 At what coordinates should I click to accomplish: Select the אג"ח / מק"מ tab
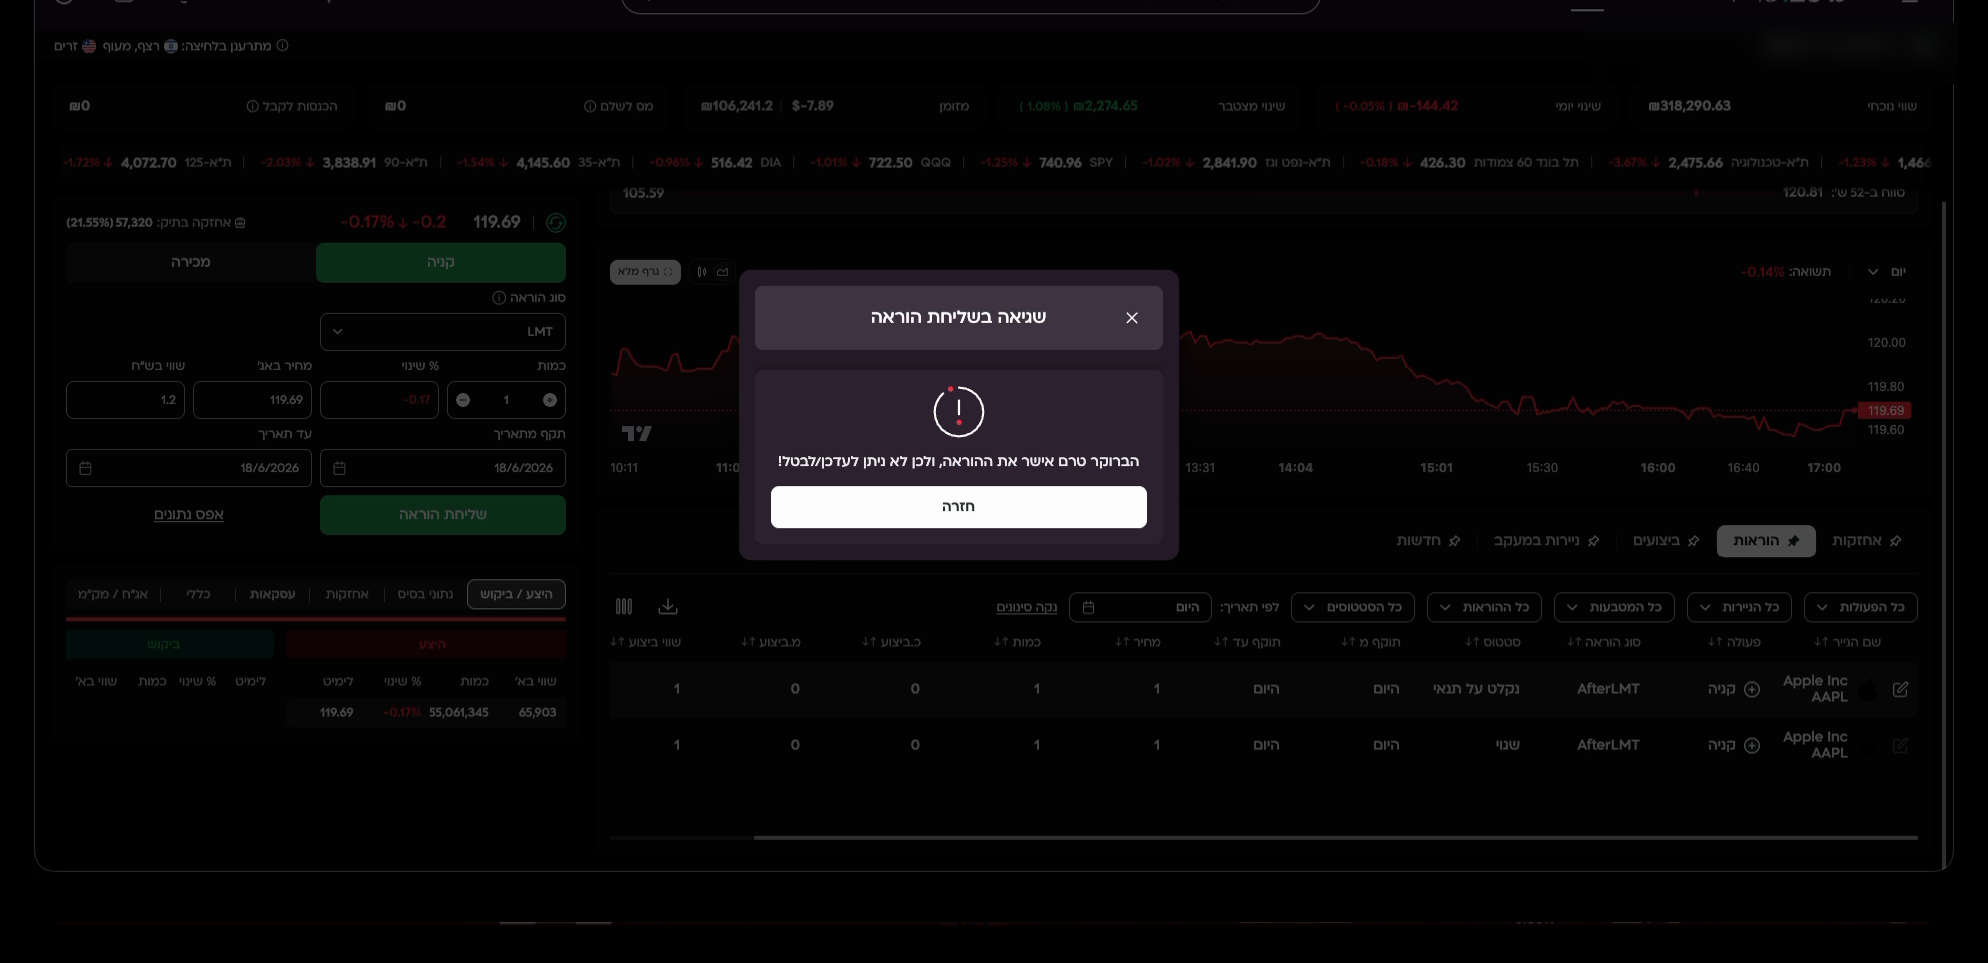click(x=113, y=594)
